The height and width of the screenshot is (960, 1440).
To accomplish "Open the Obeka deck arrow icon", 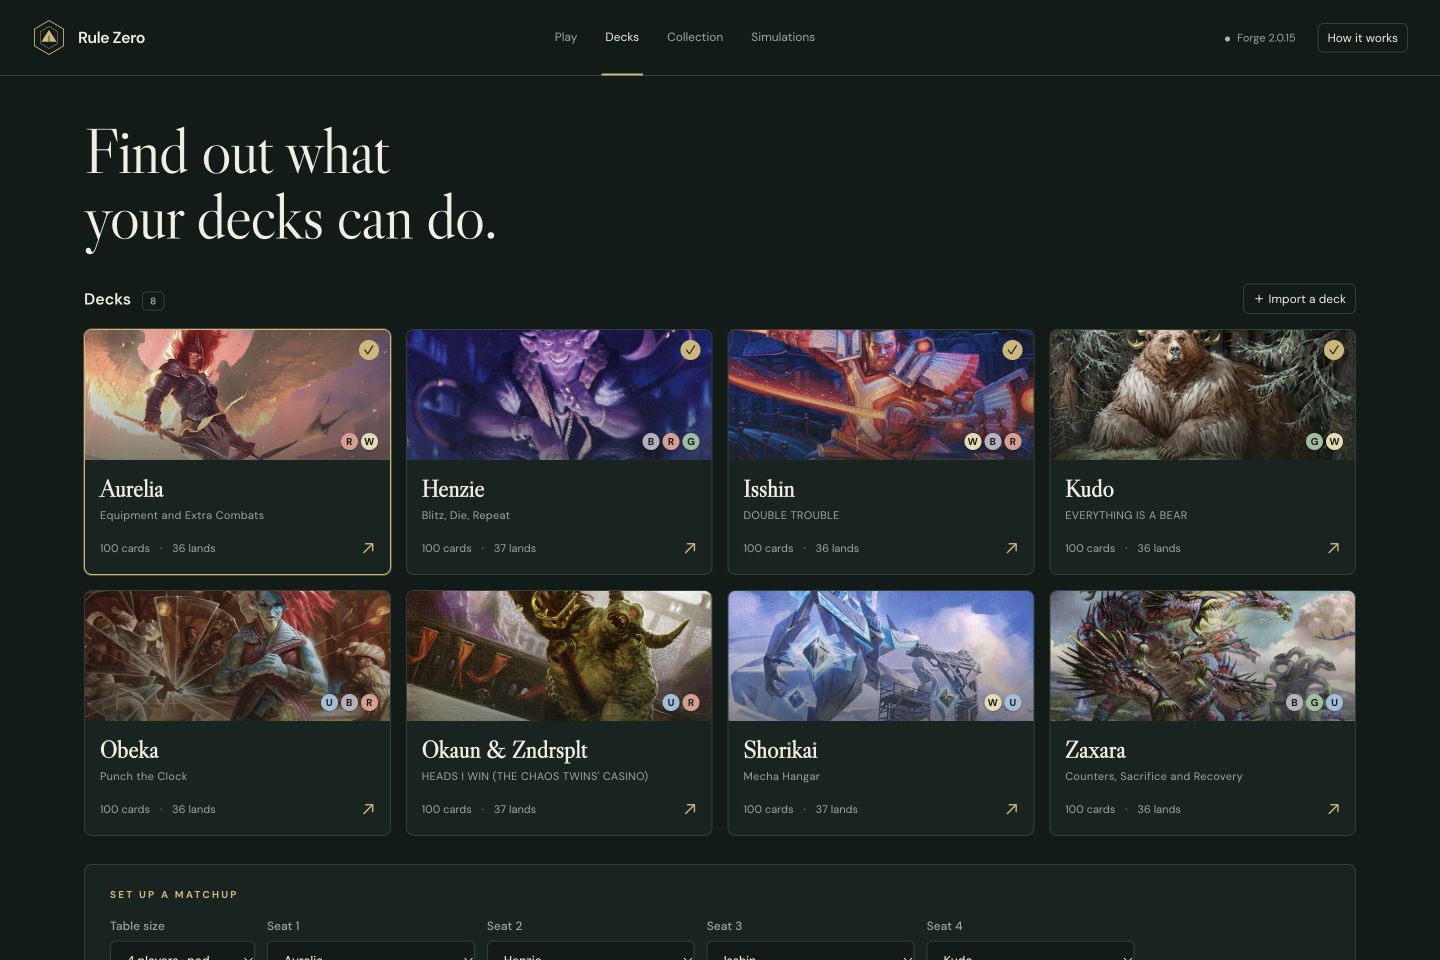I will pos(368,809).
